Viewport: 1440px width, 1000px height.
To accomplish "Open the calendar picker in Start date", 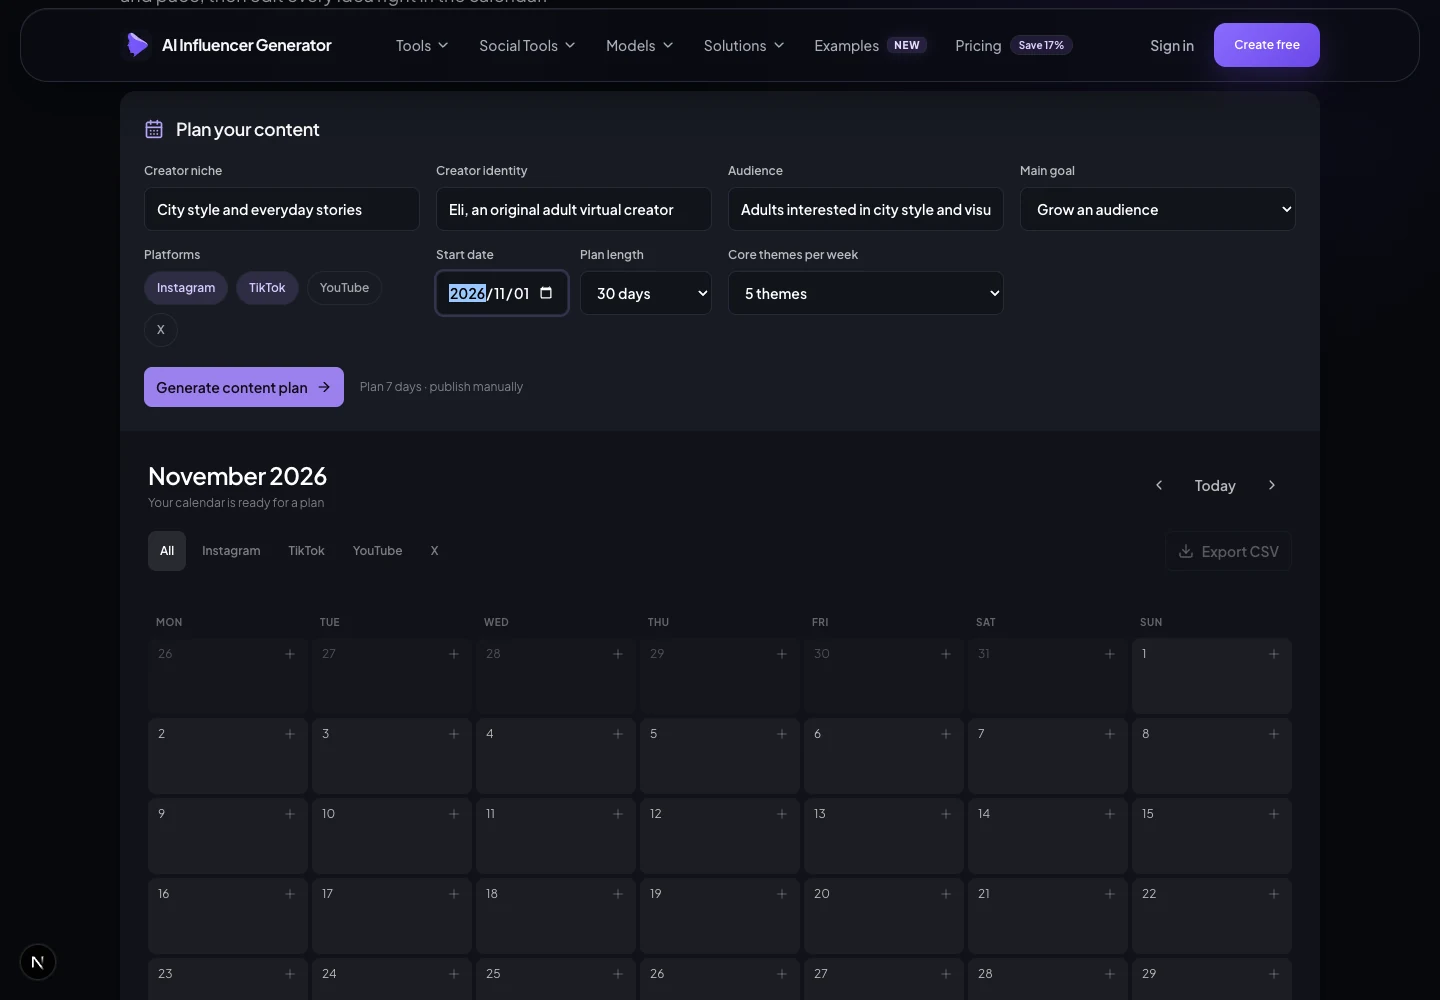I will coord(546,293).
